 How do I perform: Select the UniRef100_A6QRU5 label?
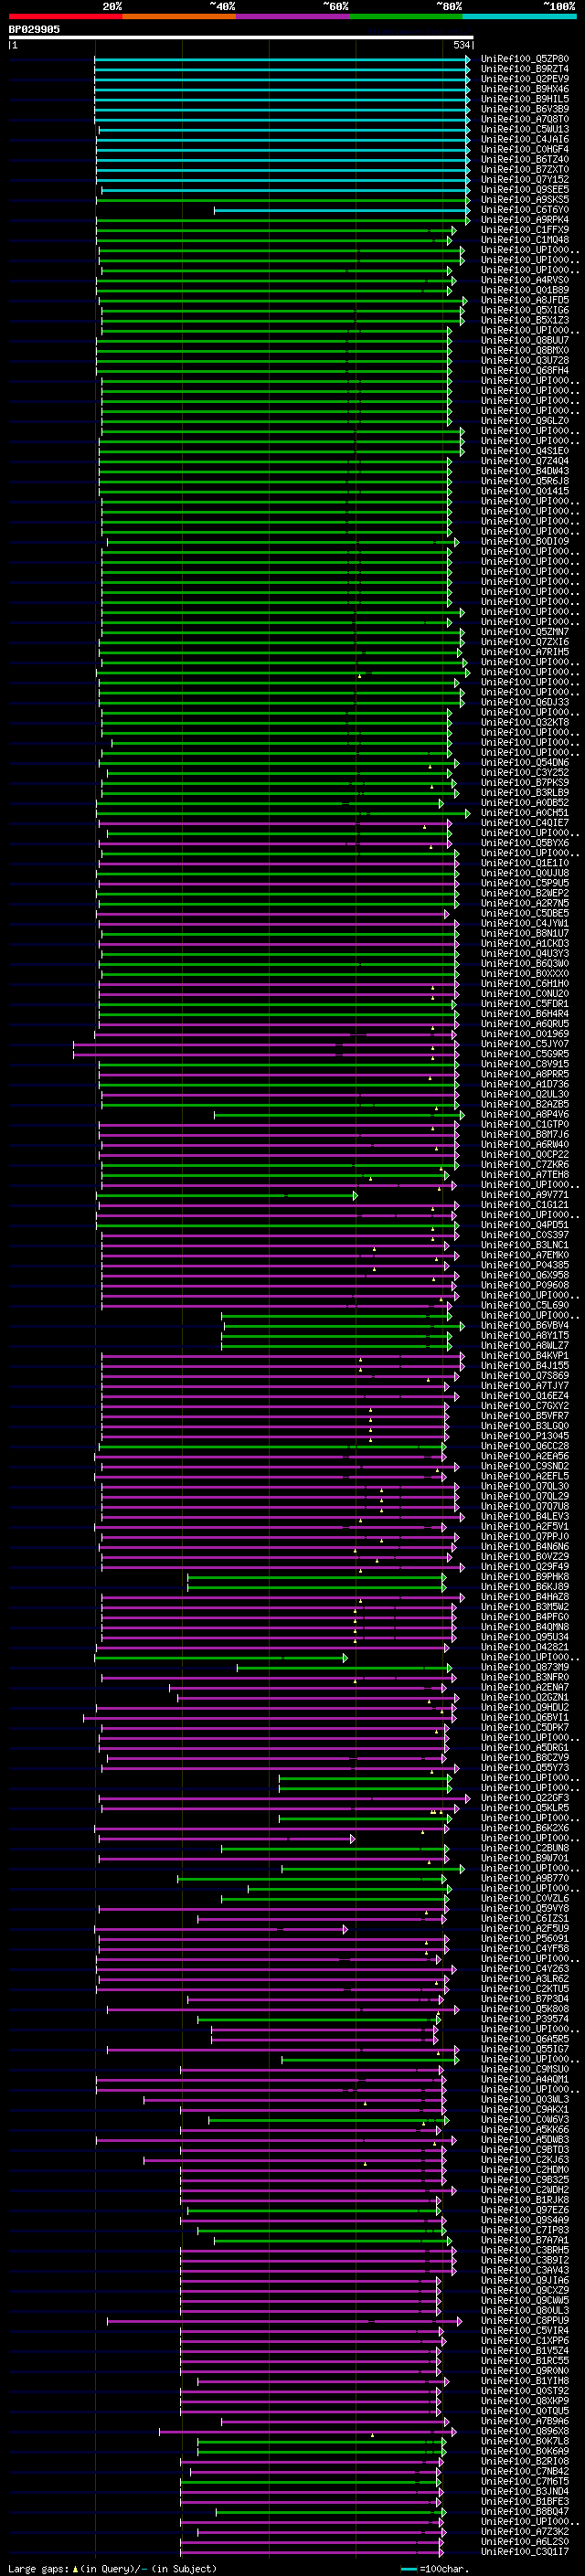tap(525, 1024)
